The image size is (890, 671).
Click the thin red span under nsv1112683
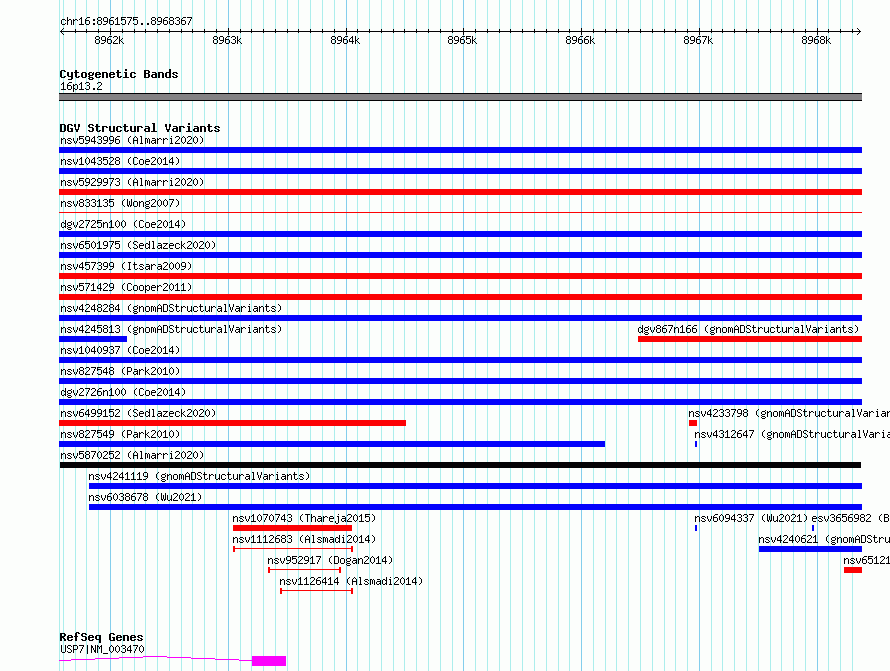click(x=293, y=549)
